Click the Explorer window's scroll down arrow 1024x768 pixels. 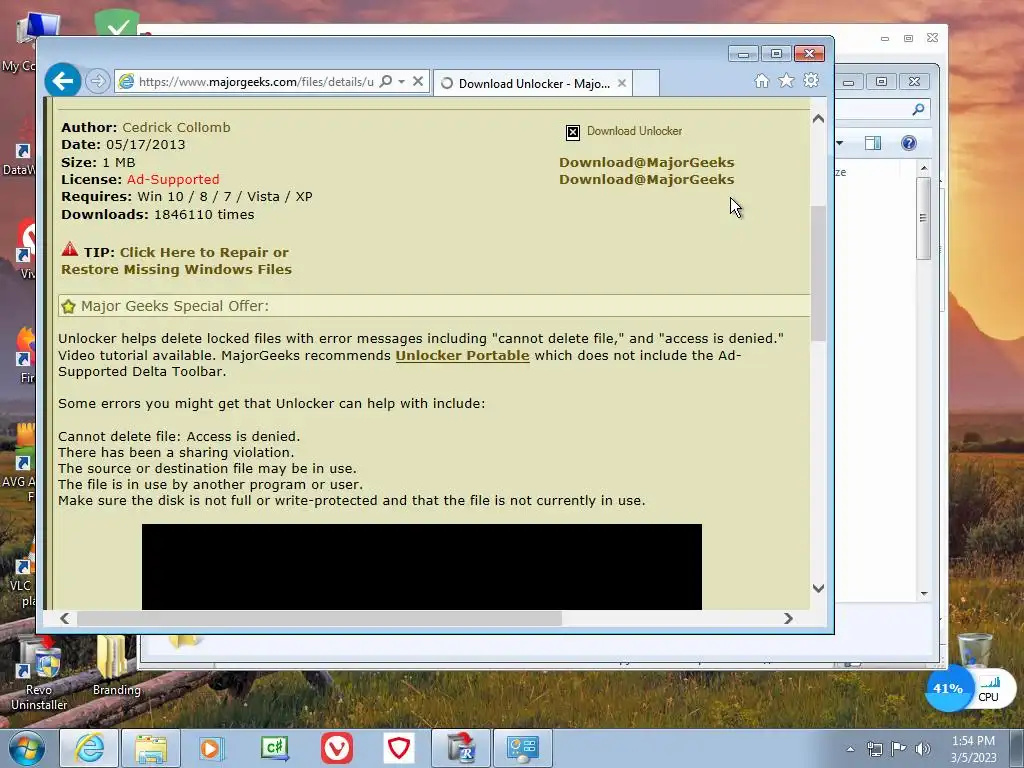click(923, 594)
